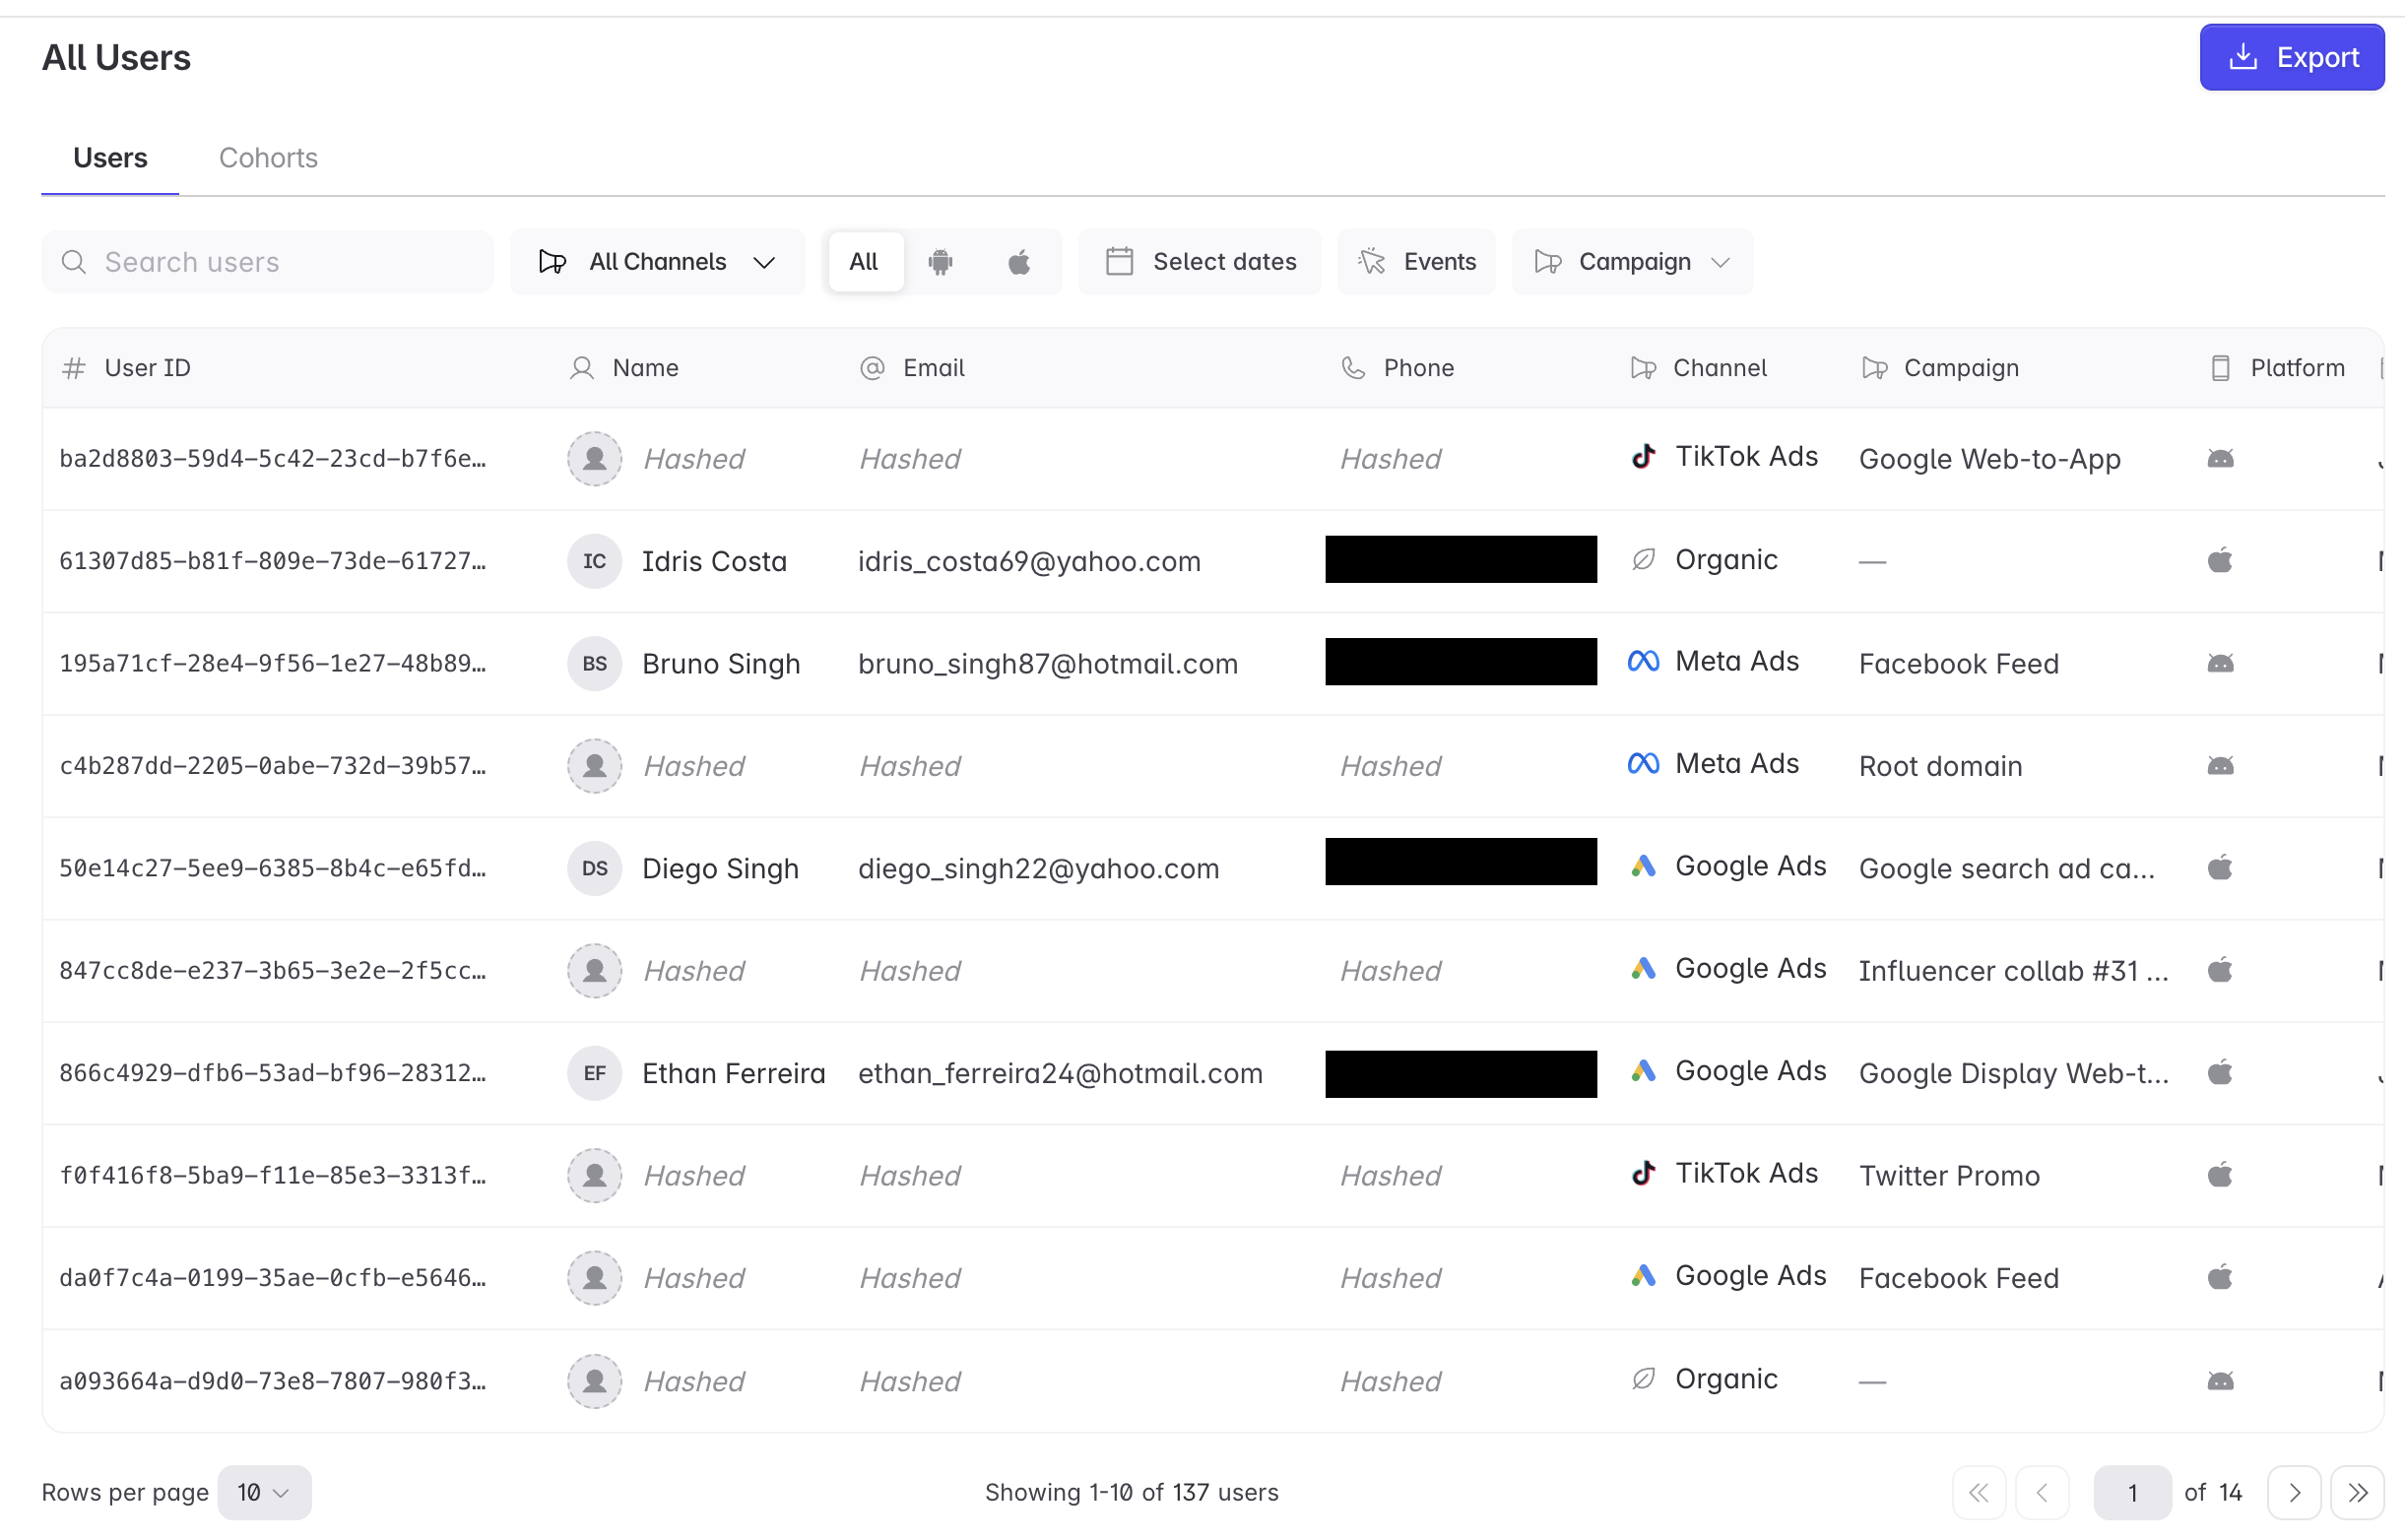Open the All Channels dropdown

pos(657,262)
